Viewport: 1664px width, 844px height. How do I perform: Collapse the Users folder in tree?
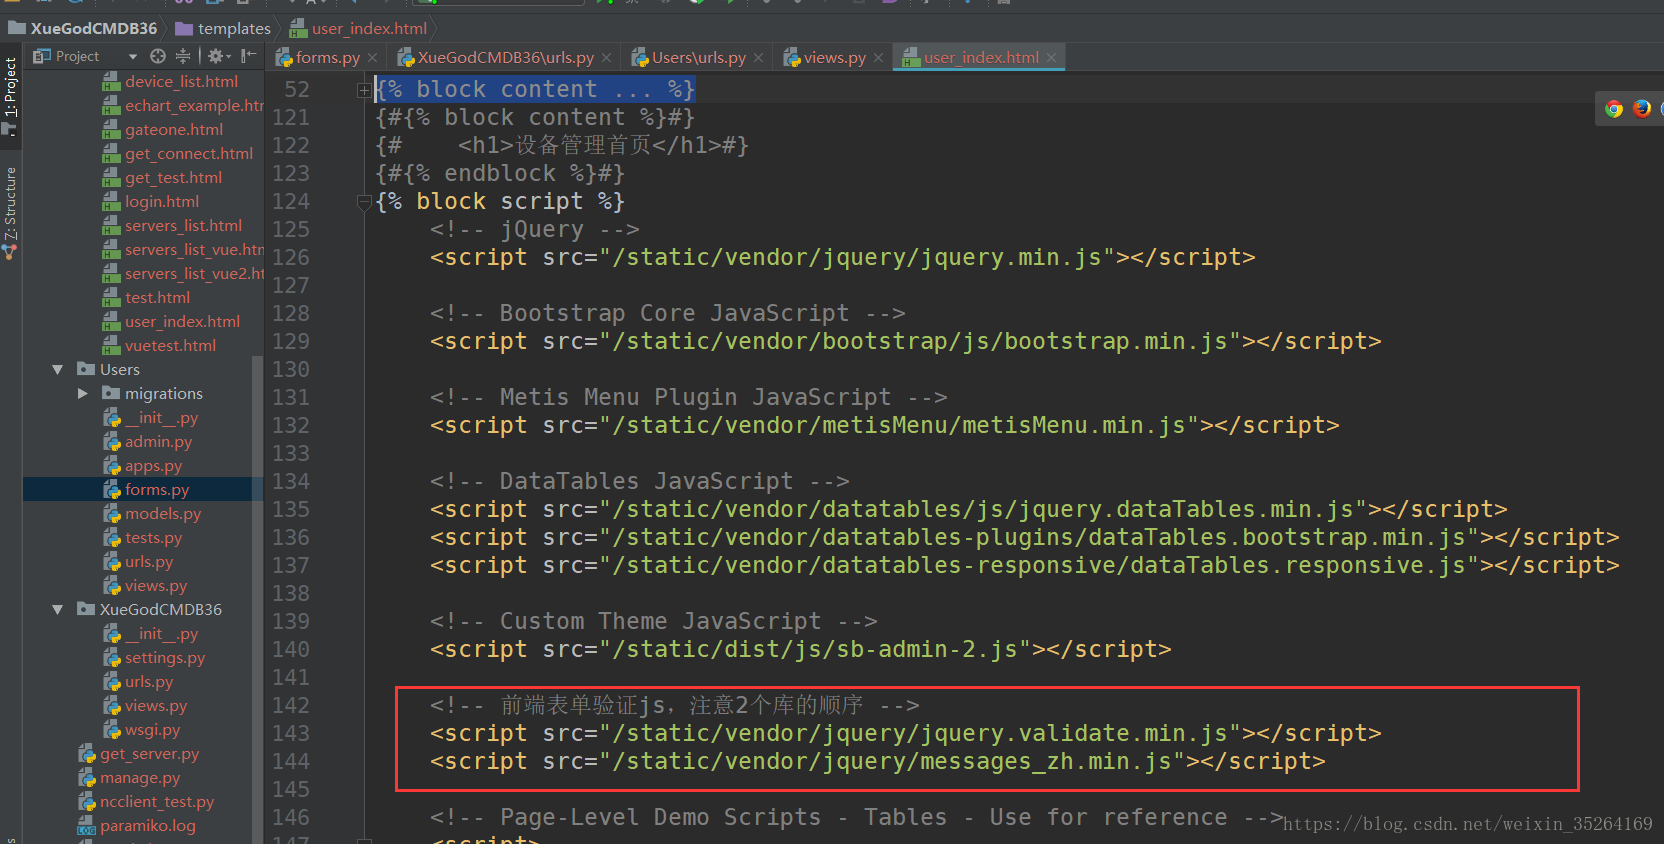(58, 370)
